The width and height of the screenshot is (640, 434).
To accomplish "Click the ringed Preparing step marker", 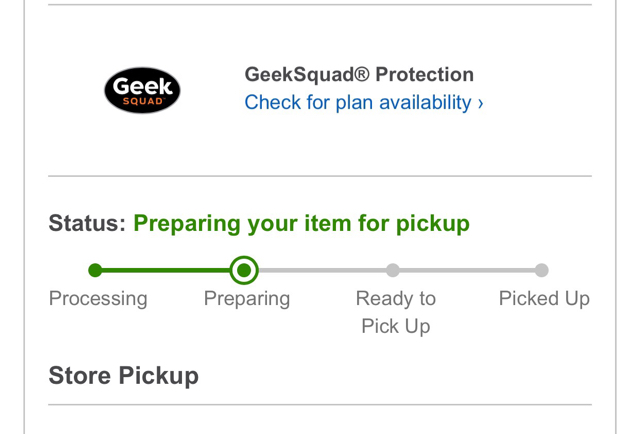I will pyautogui.click(x=244, y=270).
